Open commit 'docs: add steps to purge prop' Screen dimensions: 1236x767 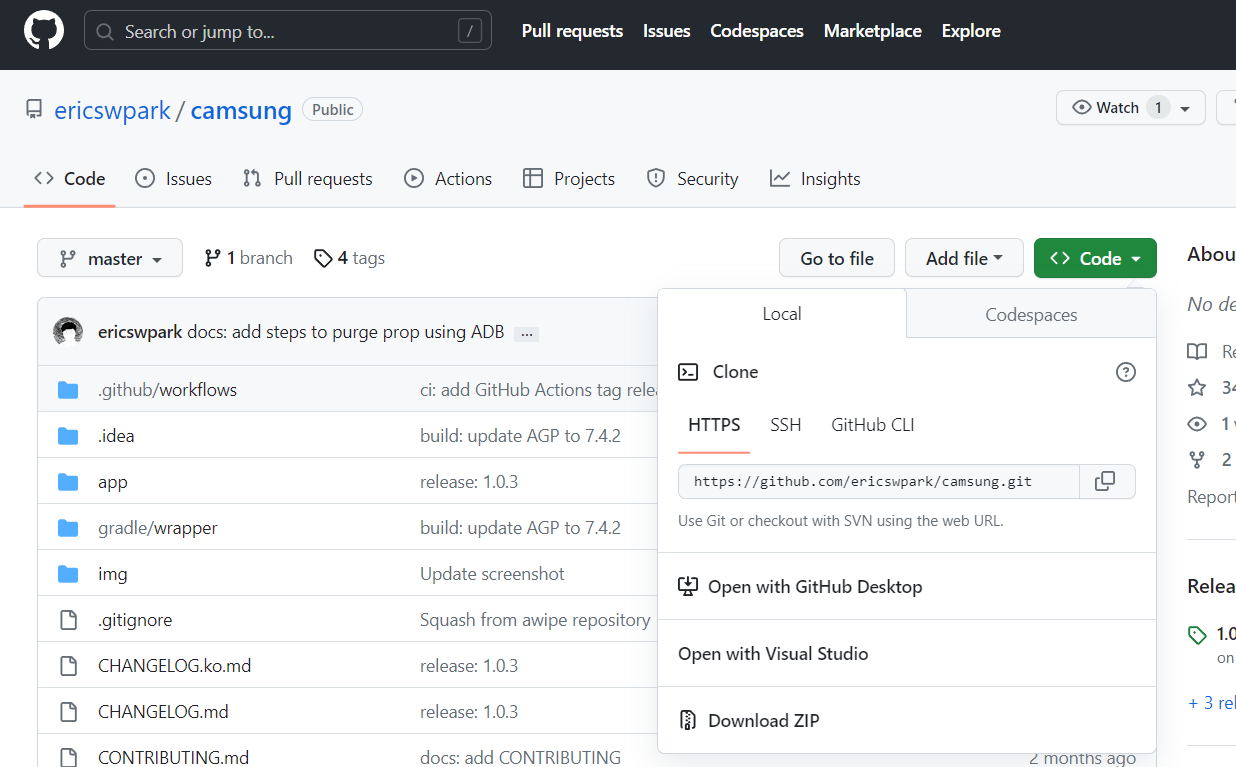point(346,332)
